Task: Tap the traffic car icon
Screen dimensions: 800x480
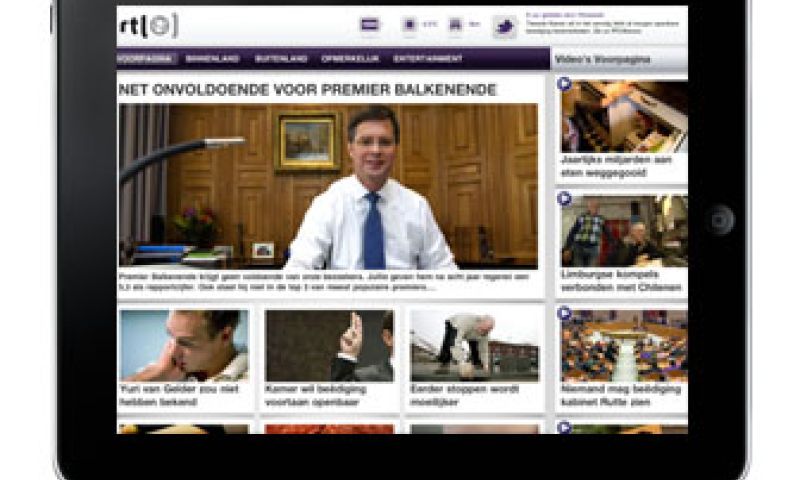Action: (x=455, y=24)
